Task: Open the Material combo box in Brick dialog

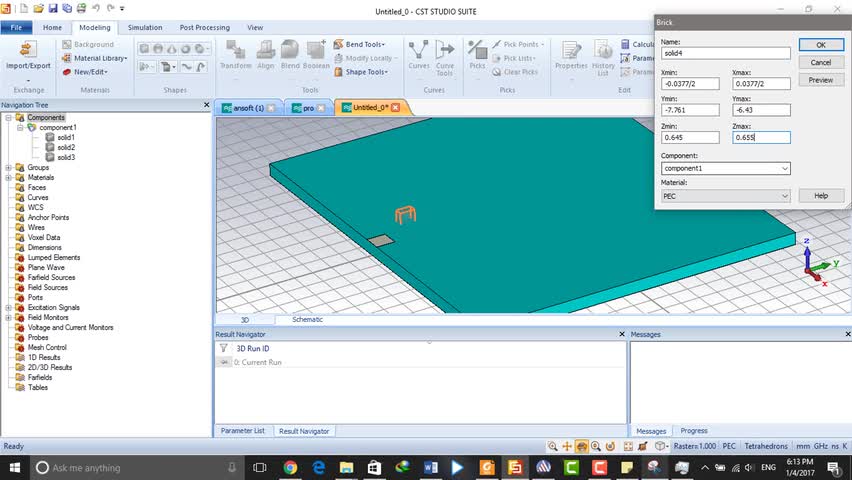Action: (725, 196)
